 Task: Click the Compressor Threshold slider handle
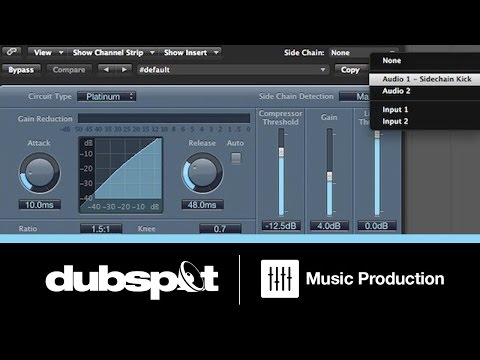click(x=281, y=152)
